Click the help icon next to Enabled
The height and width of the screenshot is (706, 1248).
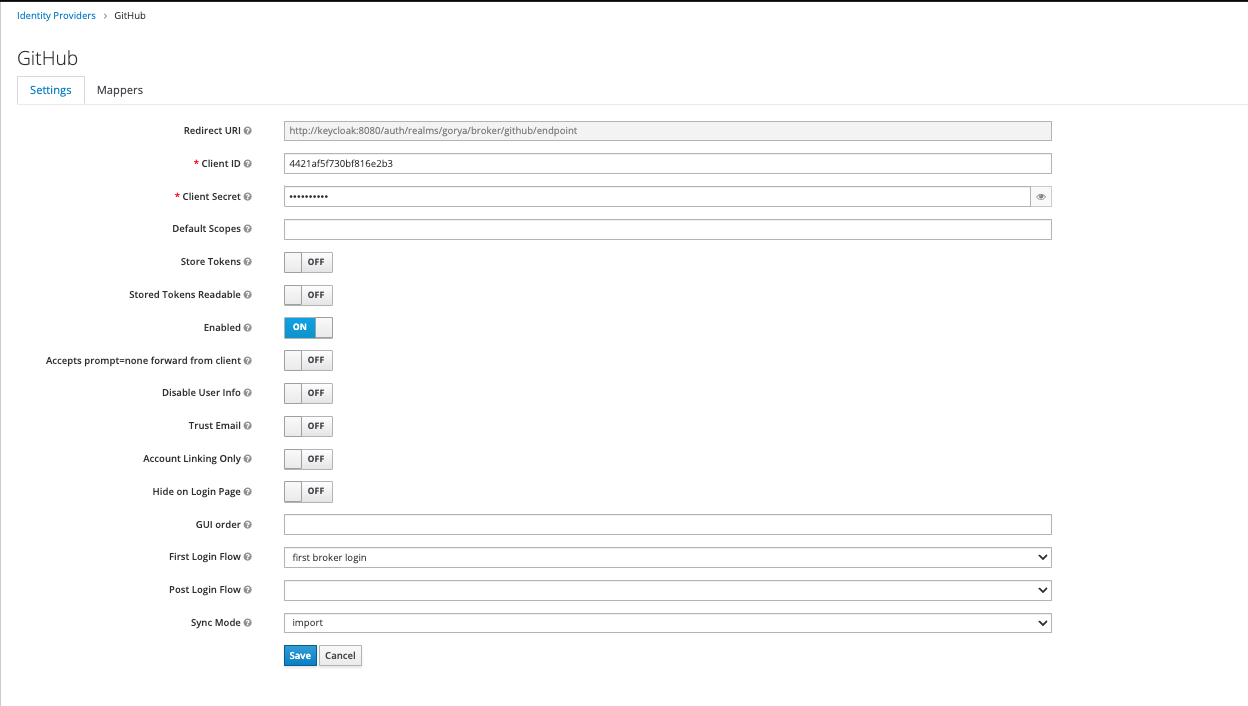click(x=248, y=328)
